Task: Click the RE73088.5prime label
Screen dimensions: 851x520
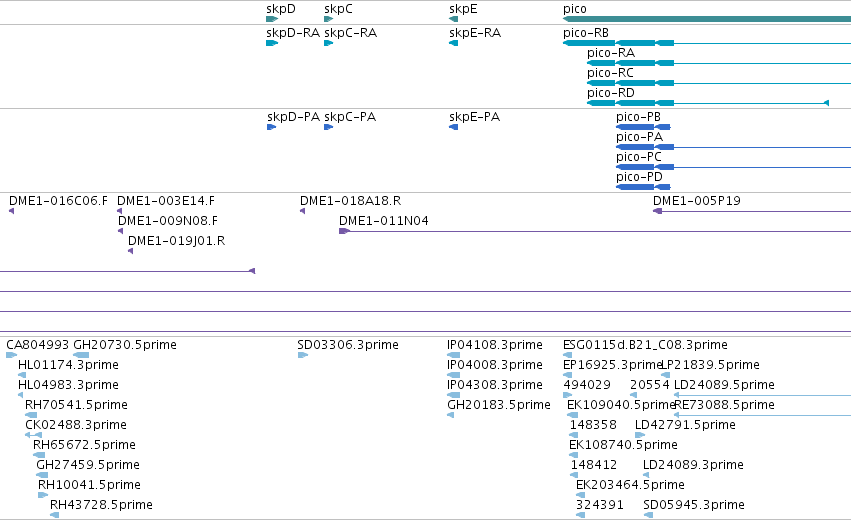Action: [x=724, y=405]
